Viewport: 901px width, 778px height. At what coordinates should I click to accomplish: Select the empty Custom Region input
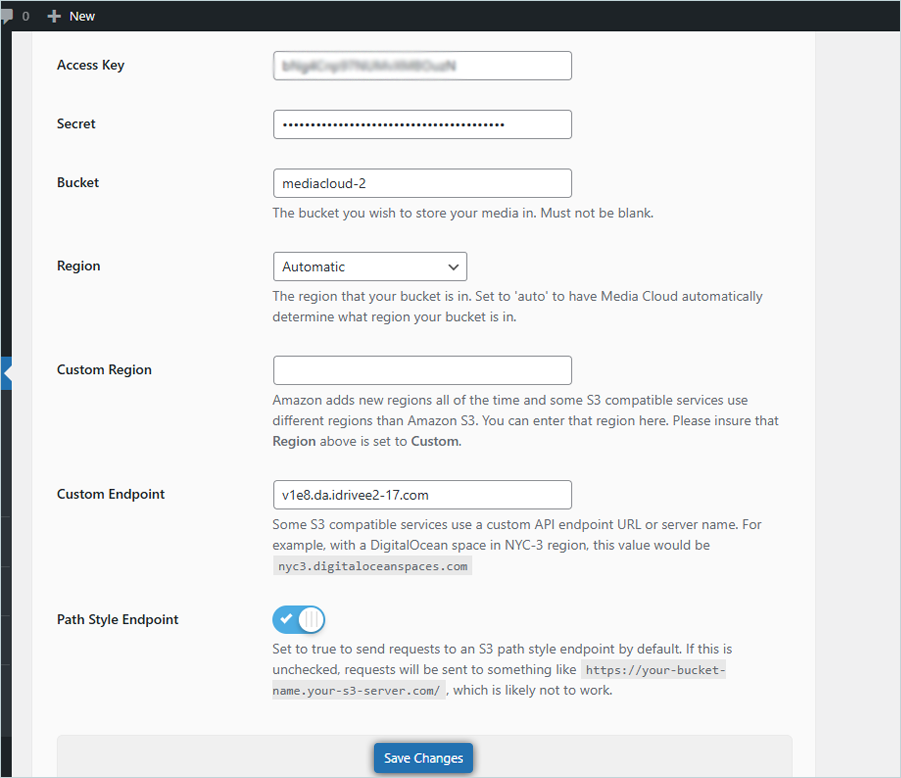tap(421, 370)
